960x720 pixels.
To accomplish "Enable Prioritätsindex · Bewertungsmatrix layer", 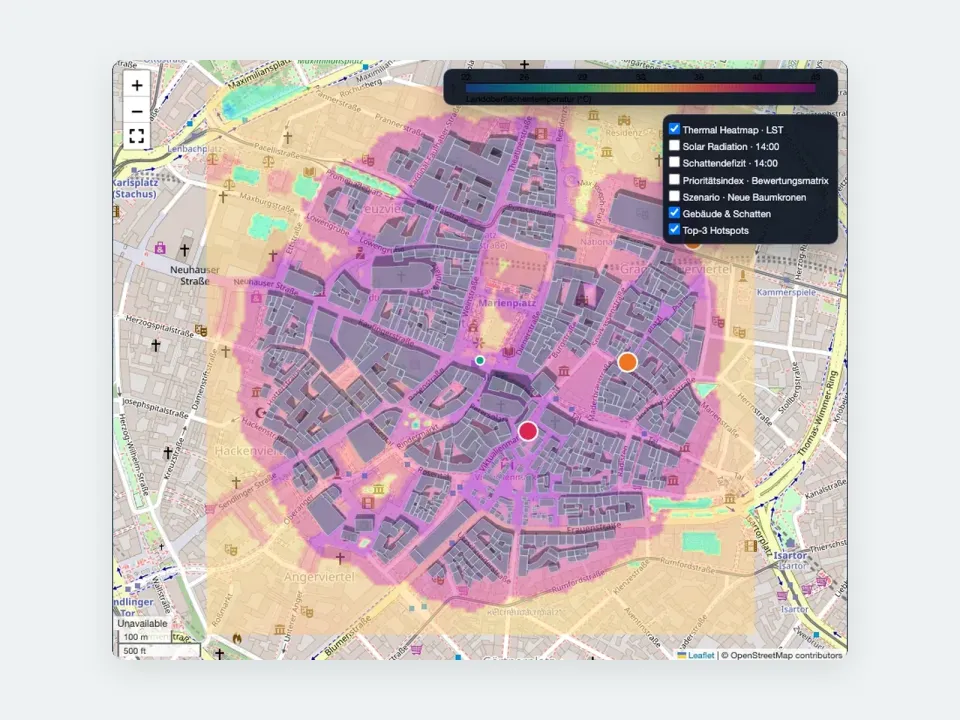I will [674, 179].
